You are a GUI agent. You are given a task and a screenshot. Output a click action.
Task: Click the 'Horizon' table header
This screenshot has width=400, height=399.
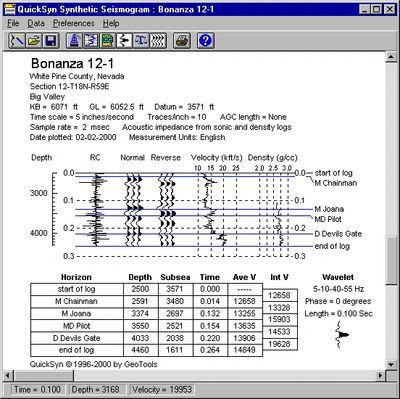(76, 277)
